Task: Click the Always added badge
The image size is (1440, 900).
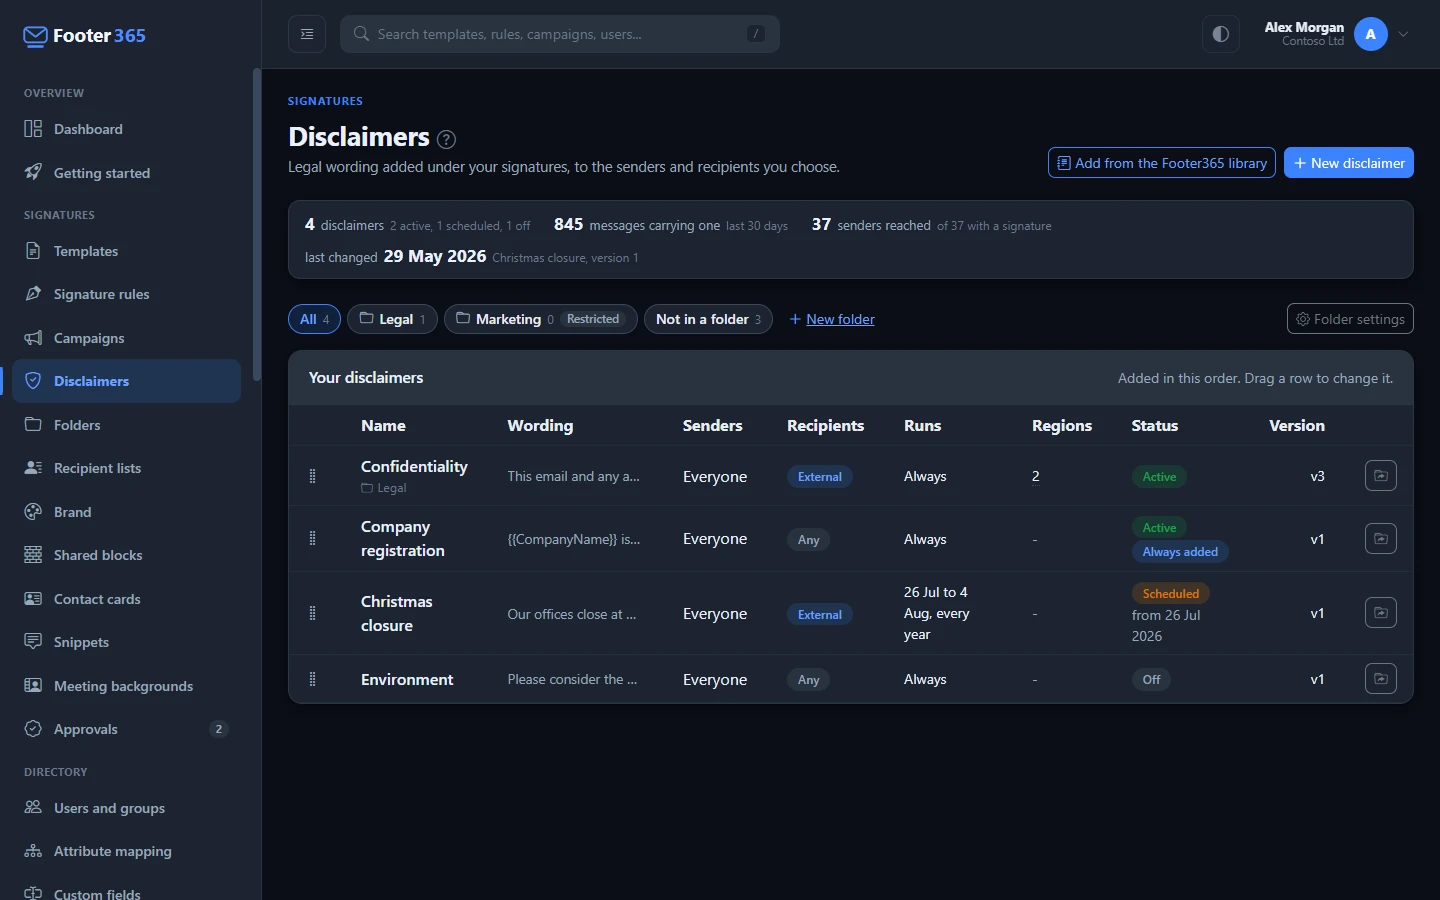Action: pyautogui.click(x=1180, y=552)
